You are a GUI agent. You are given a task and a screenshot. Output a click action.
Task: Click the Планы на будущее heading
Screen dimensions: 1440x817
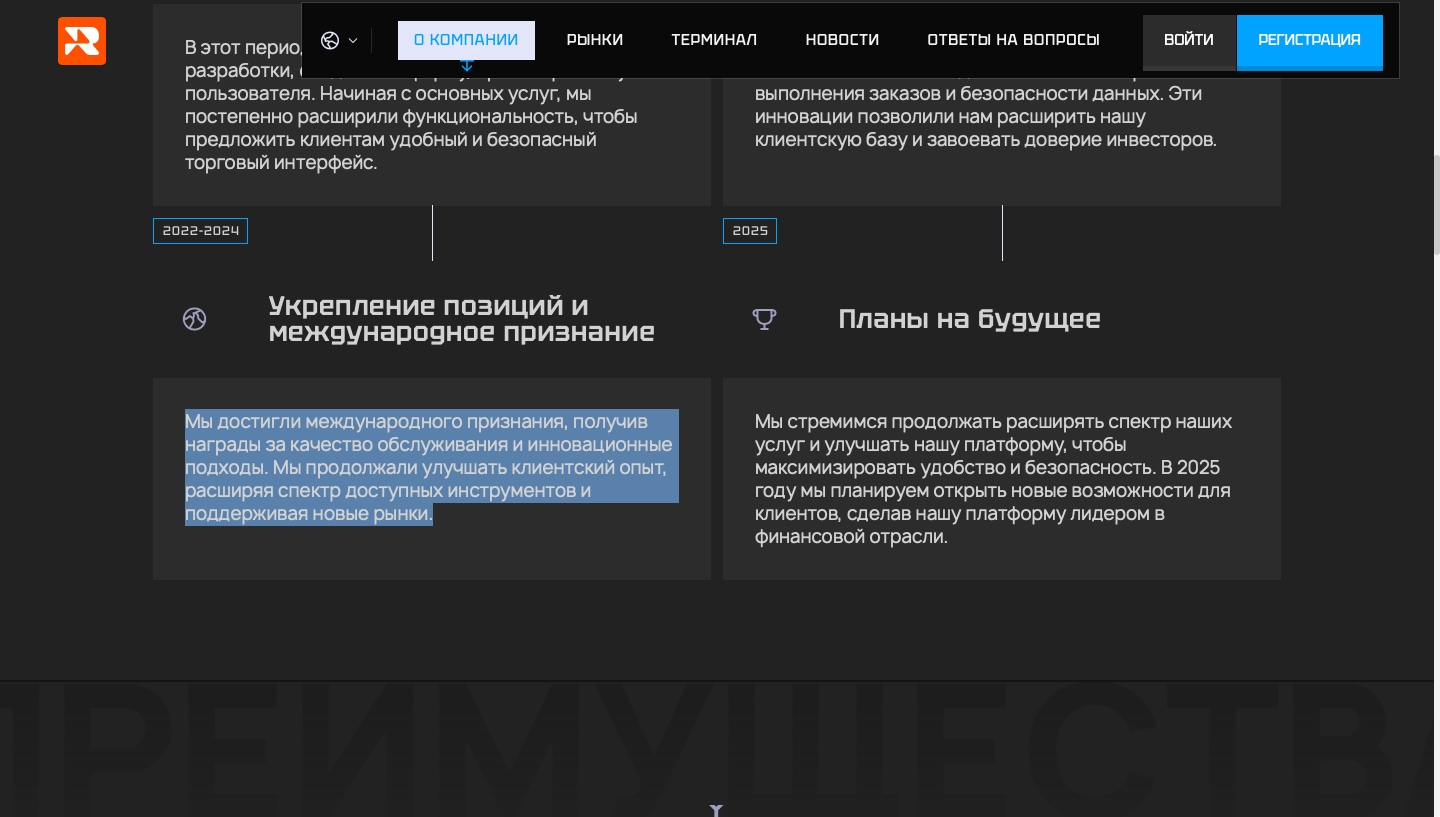(x=969, y=319)
